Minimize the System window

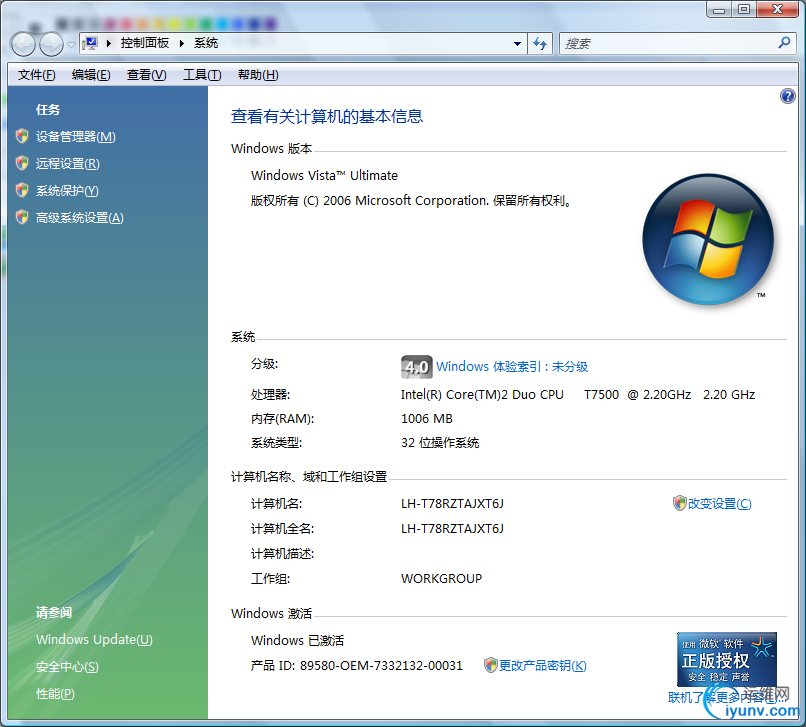tap(719, 9)
